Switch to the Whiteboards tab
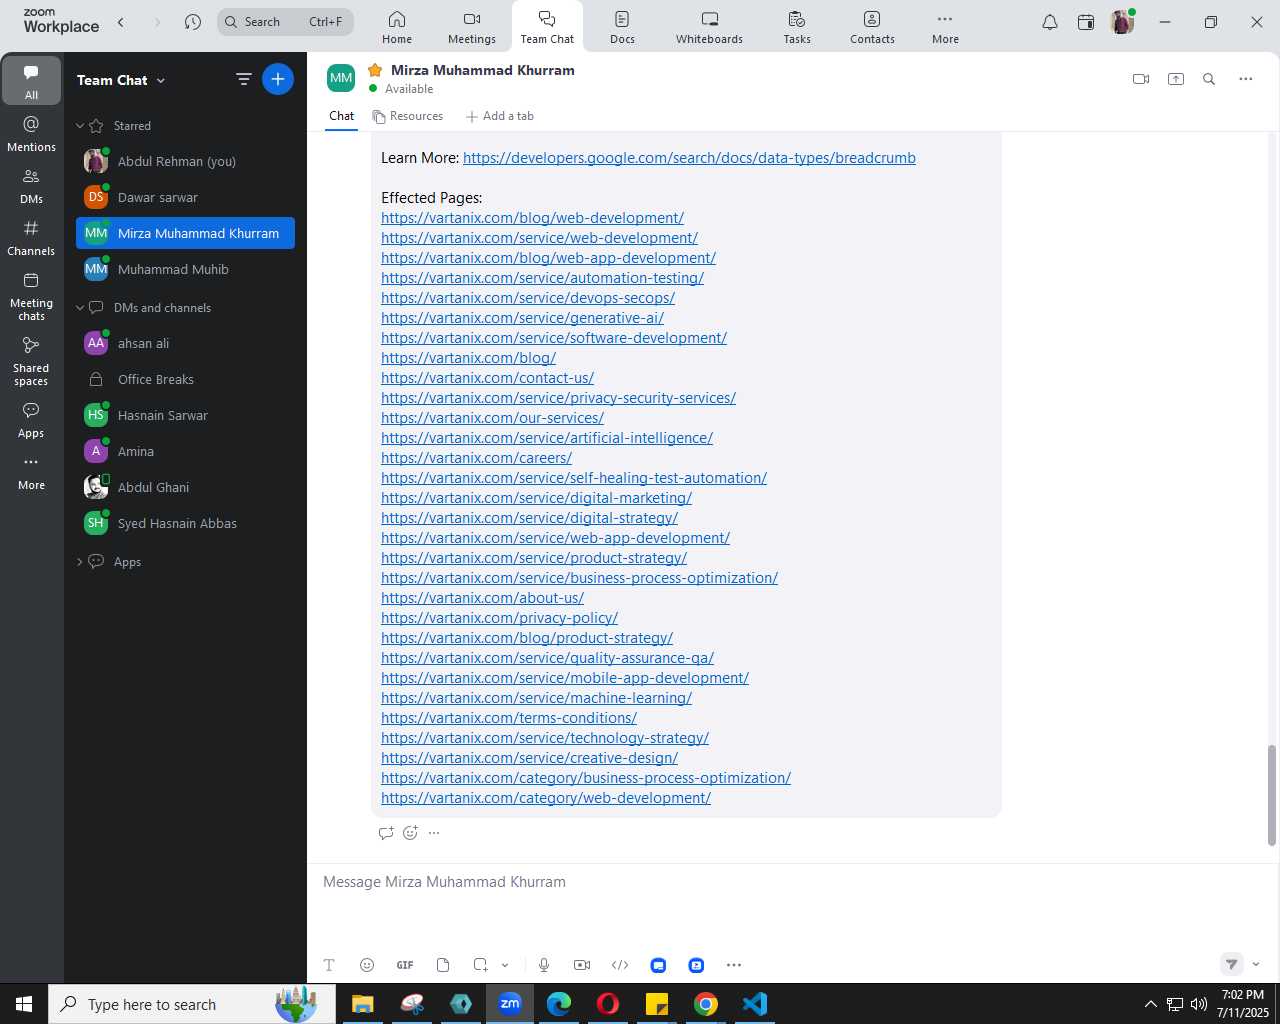The height and width of the screenshot is (1024, 1280). click(709, 27)
